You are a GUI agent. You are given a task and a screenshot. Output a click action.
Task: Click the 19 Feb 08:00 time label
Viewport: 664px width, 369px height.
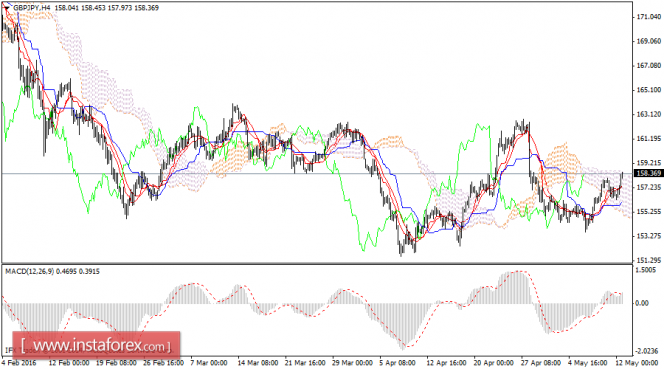[116, 363]
